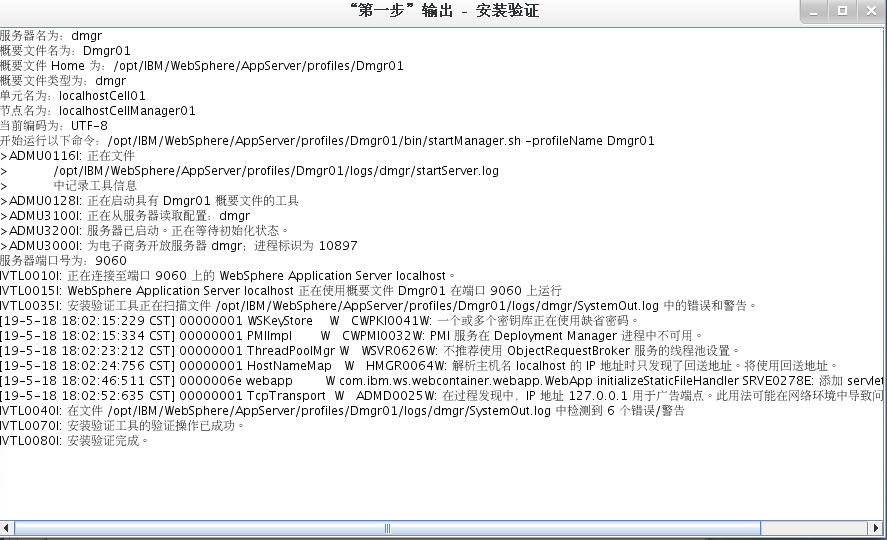887x540 pixels.
Task: Click the ThreadPoolMgr WSVR0626W warning line
Action: 370,351
